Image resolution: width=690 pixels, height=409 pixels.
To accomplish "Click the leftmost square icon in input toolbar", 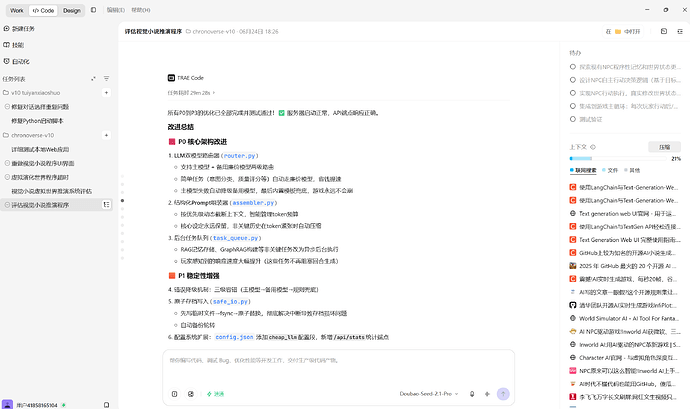I will coord(174,394).
